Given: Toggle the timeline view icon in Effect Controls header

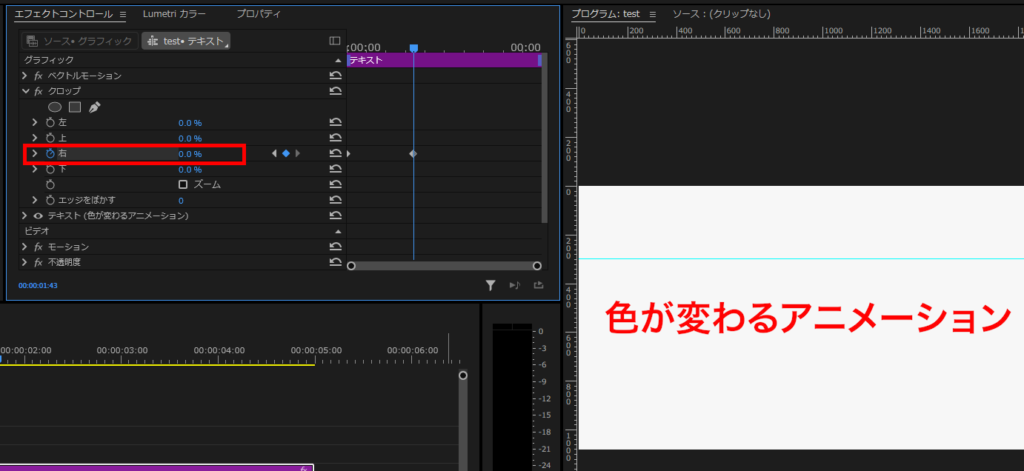Looking at the screenshot, I should click(335, 41).
